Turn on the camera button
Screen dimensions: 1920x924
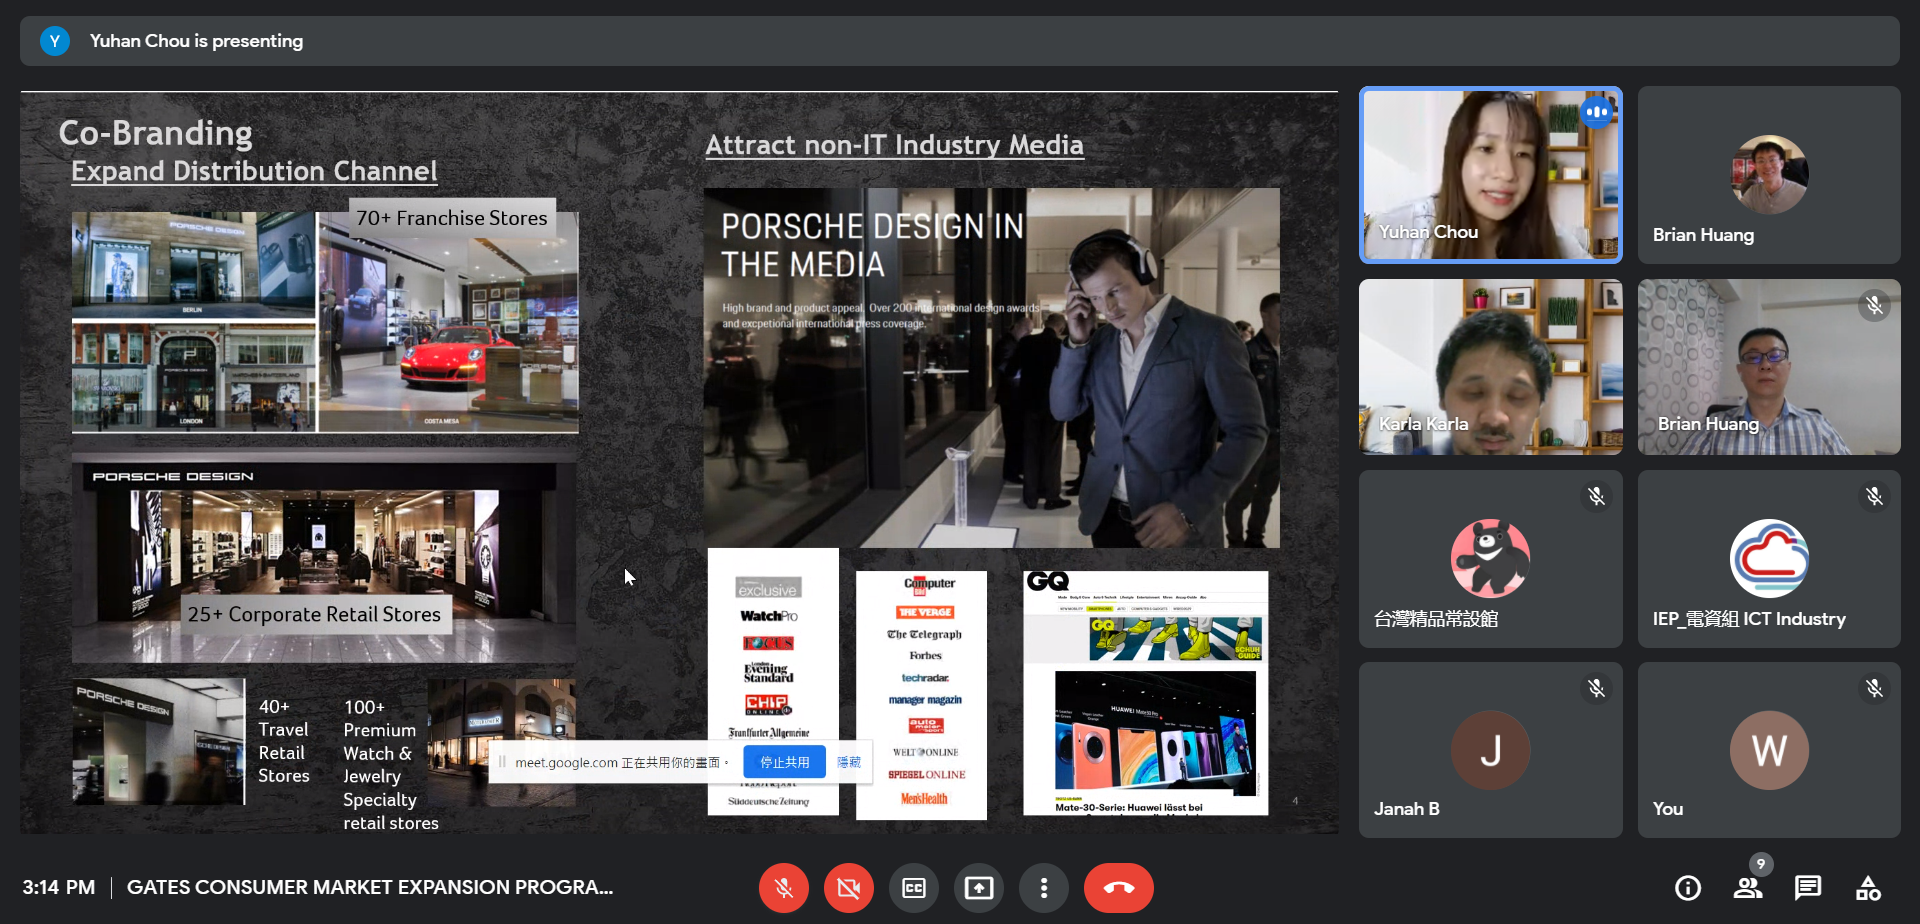point(849,888)
